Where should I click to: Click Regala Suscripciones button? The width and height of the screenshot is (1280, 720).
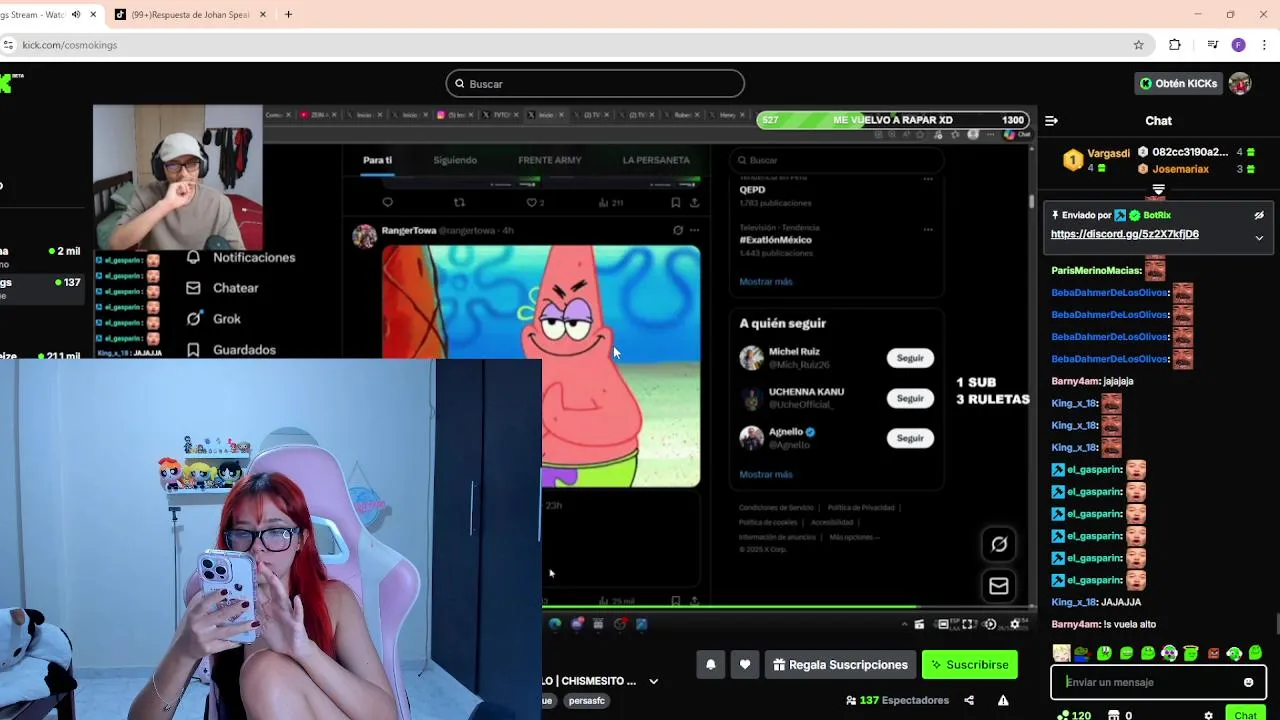click(x=840, y=664)
